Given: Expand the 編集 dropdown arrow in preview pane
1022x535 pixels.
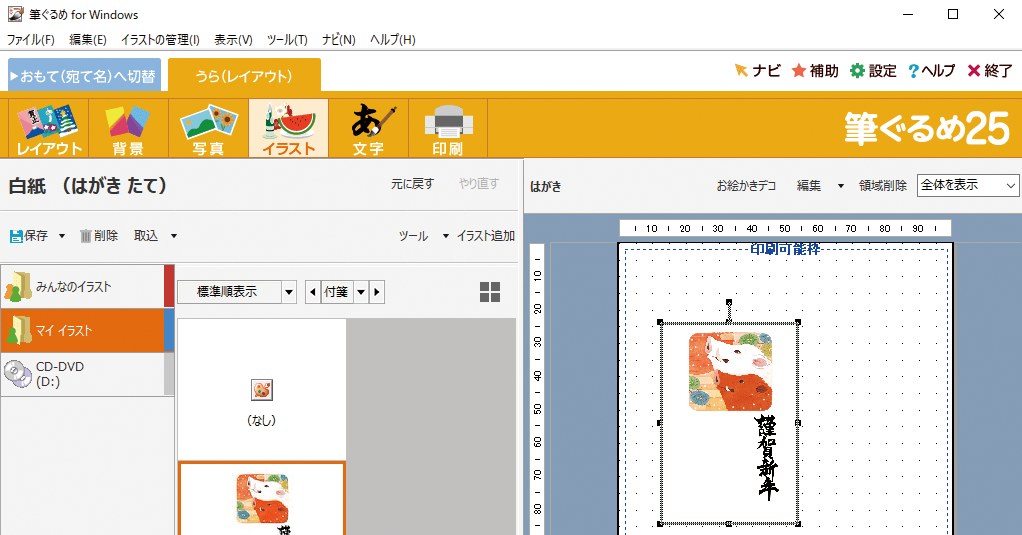Looking at the screenshot, I should 841,186.
